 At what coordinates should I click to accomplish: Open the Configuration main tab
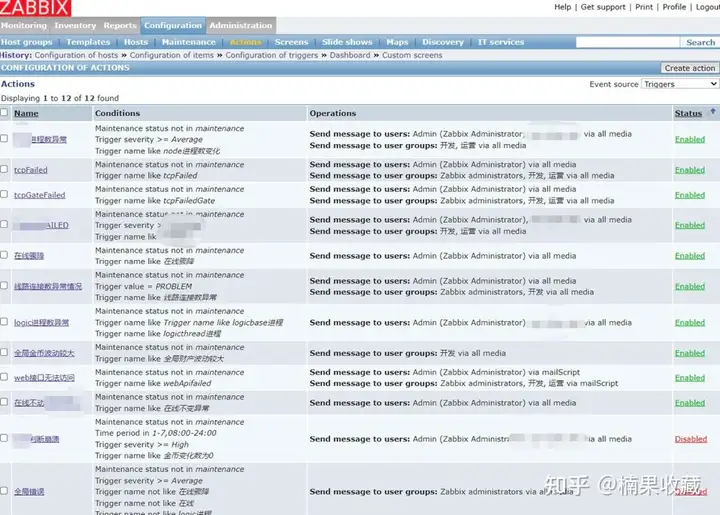tap(173, 26)
